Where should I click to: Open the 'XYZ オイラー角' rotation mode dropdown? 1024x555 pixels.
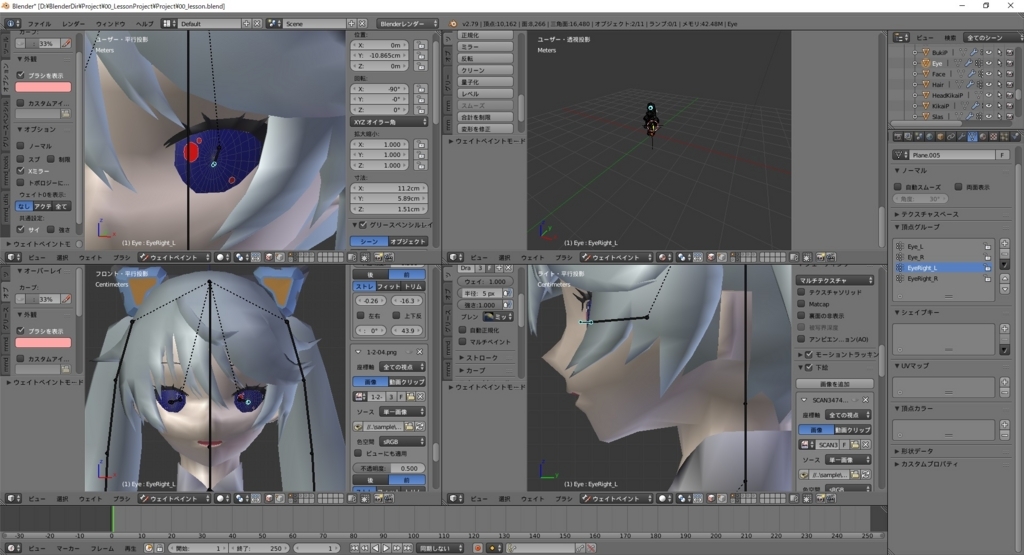[x=390, y=121]
